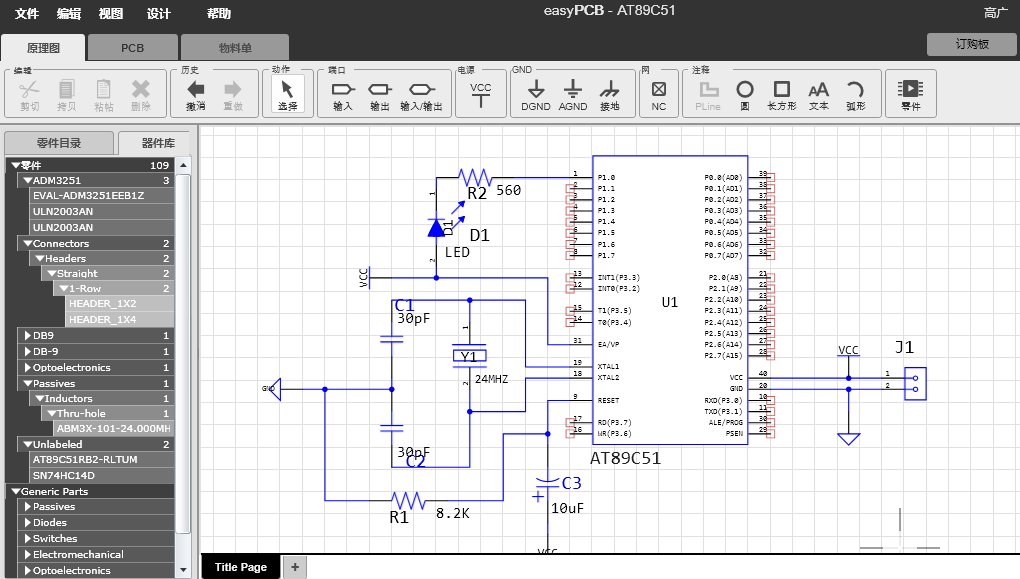Expand the DB-9 tree node
Screen dimensions: 1020x579
[27, 351]
